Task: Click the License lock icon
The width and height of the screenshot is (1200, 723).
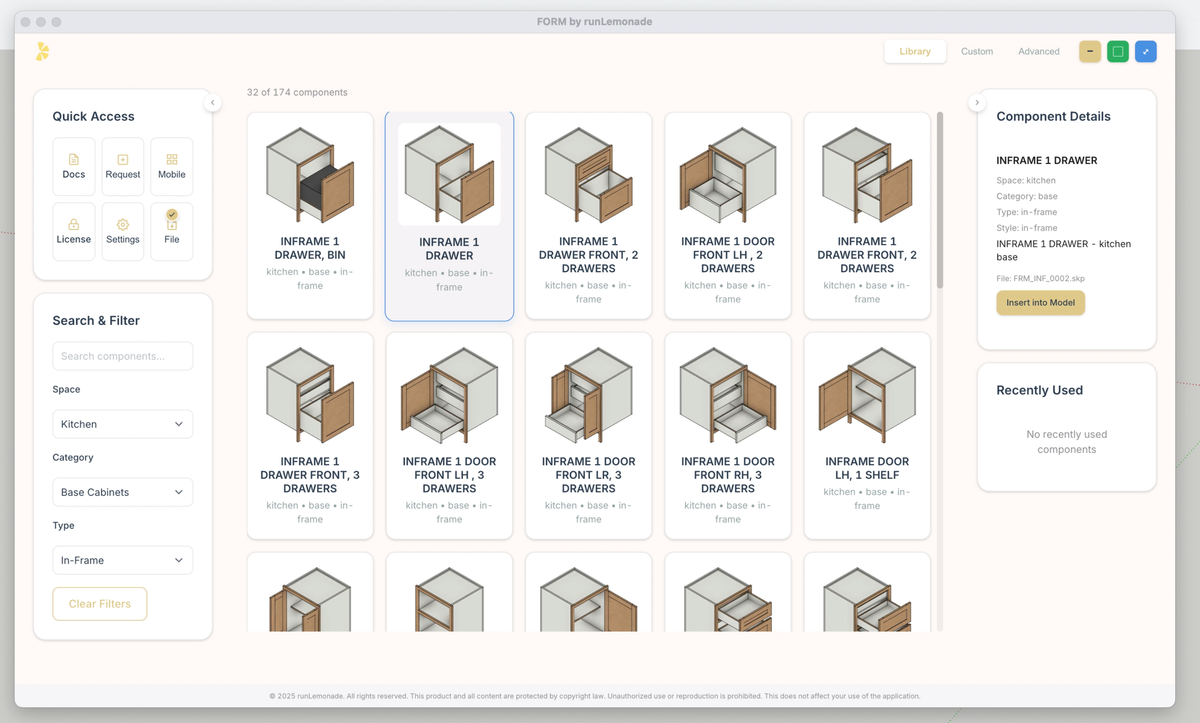Action: pyautogui.click(x=73, y=230)
